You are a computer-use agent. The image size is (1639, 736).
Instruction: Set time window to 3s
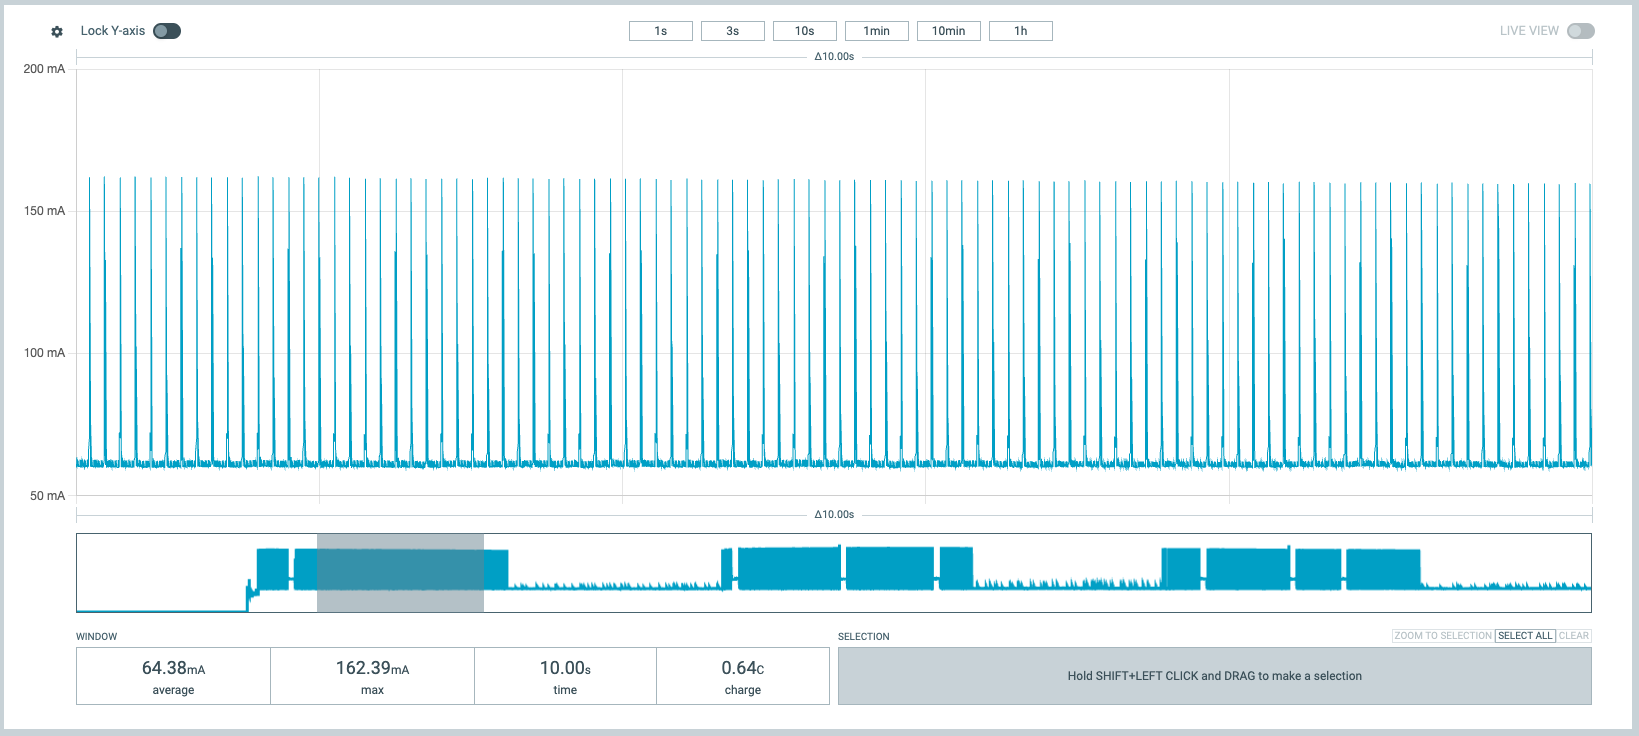tap(732, 31)
